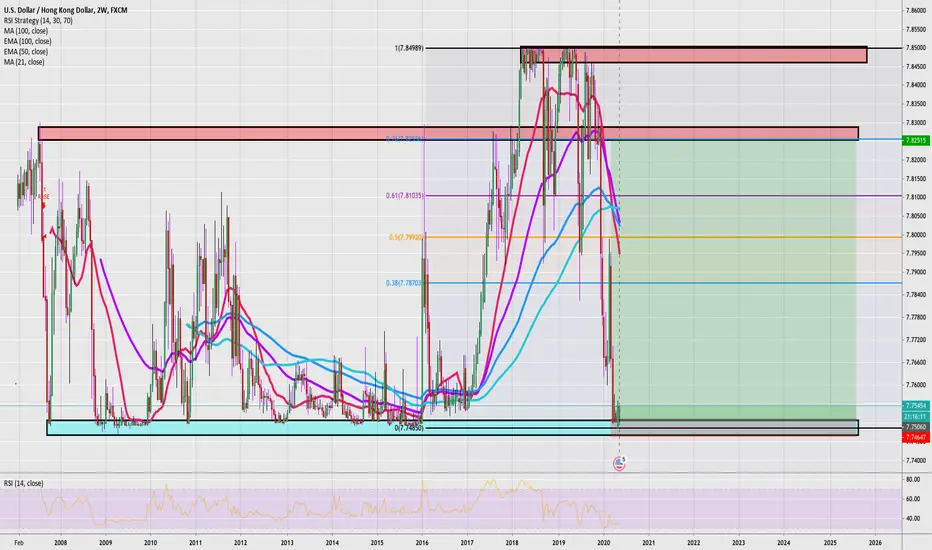932x550 pixels.
Task: Select the cyan support zone rectangle
Action: pos(452,428)
